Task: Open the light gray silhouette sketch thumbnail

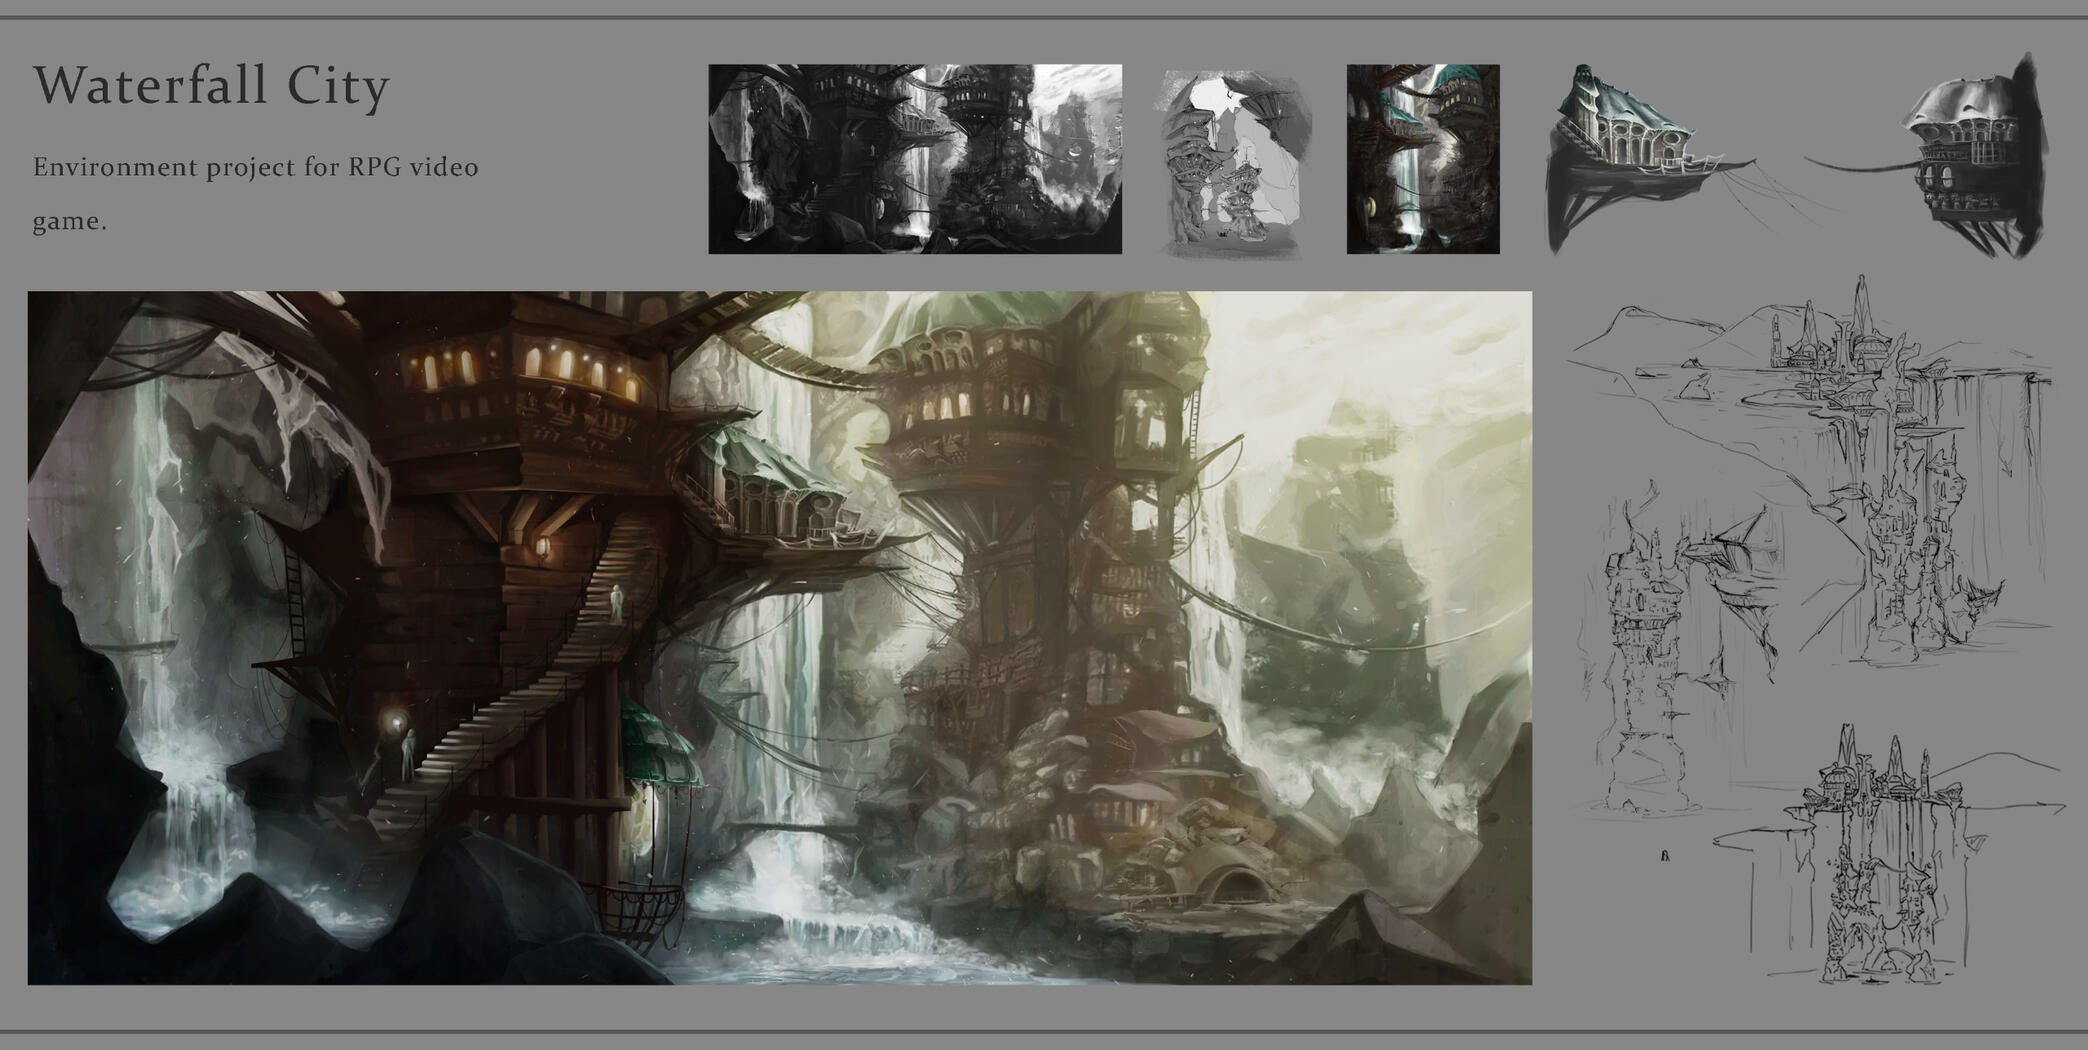Action: (1235, 165)
